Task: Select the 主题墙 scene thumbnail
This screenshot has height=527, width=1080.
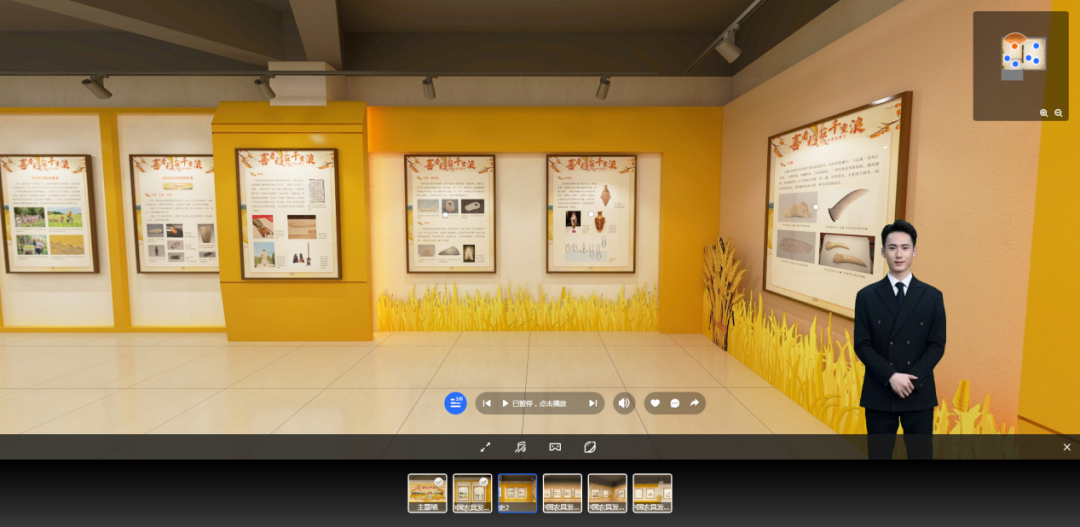Action: (x=427, y=493)
